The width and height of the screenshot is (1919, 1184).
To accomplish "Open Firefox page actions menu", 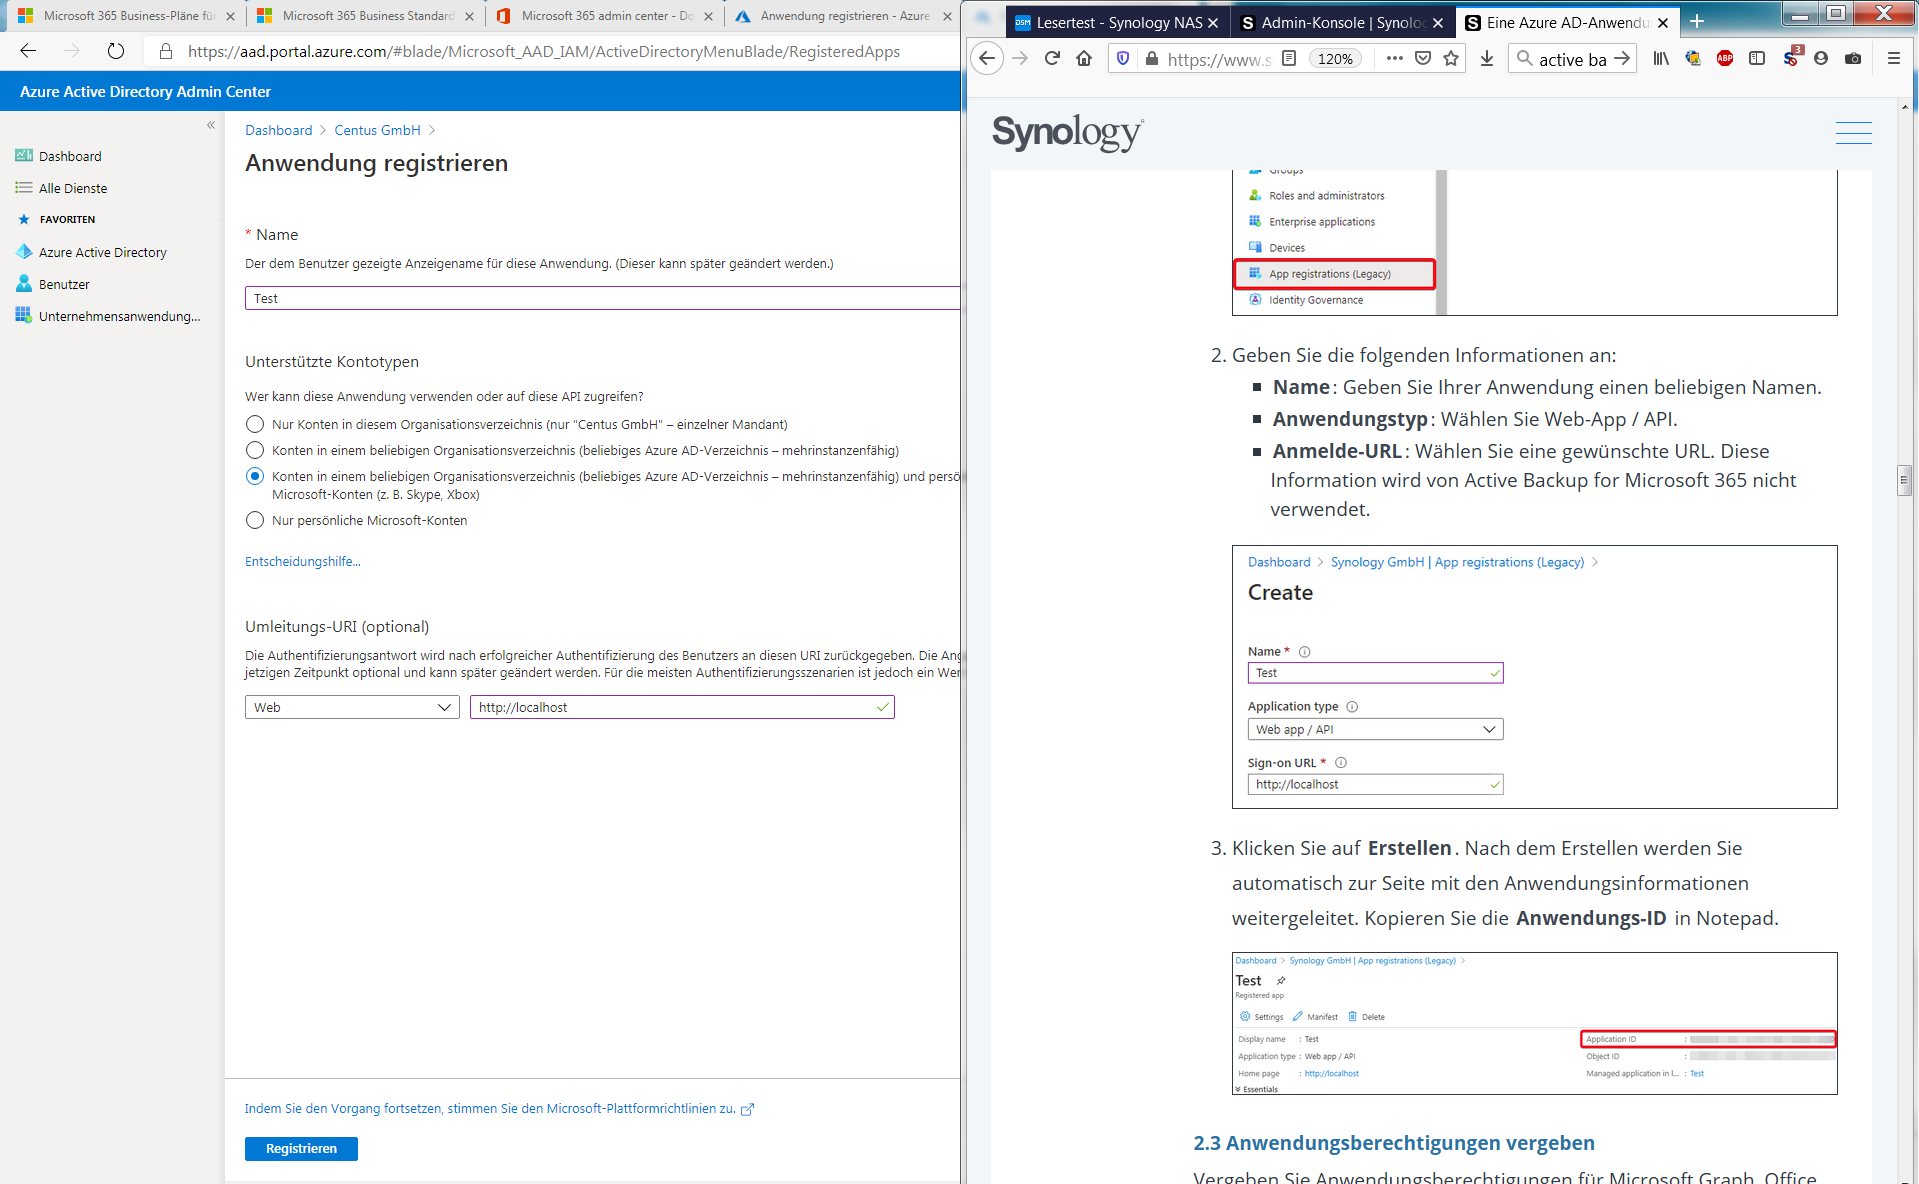I will click(1395, 58).
